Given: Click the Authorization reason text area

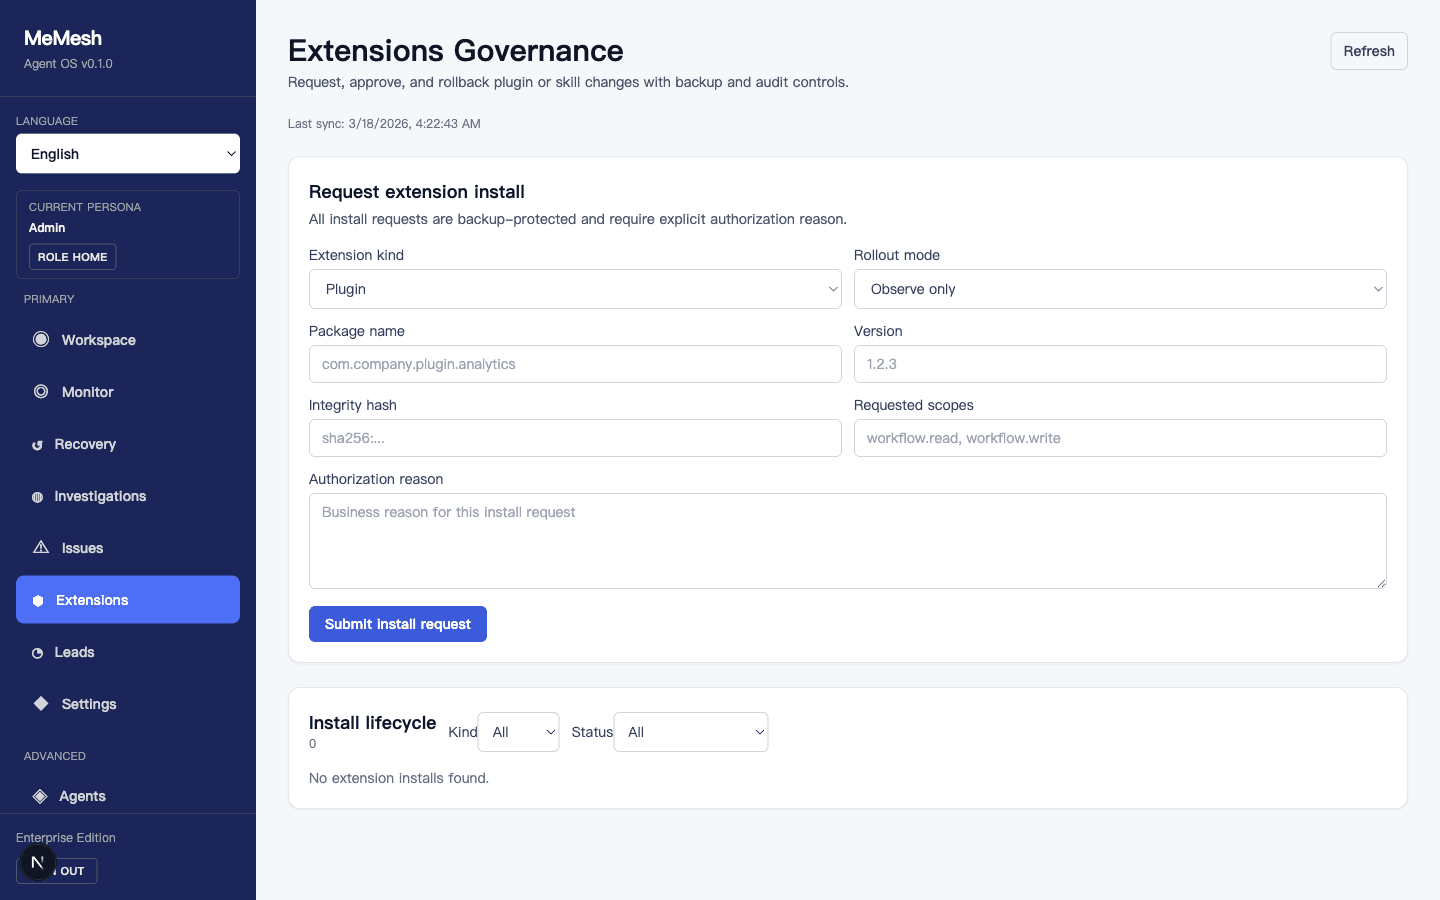Looking at the screenshot, I should coord(847,540).
